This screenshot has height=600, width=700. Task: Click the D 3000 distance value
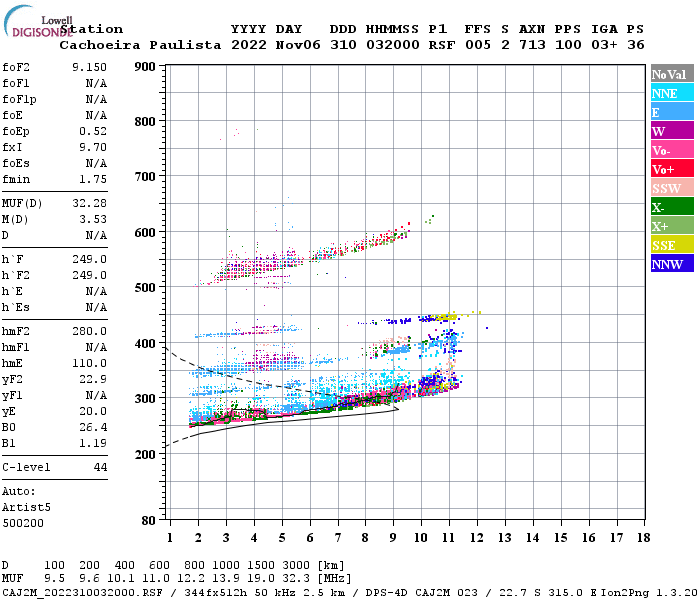[296, 566]
